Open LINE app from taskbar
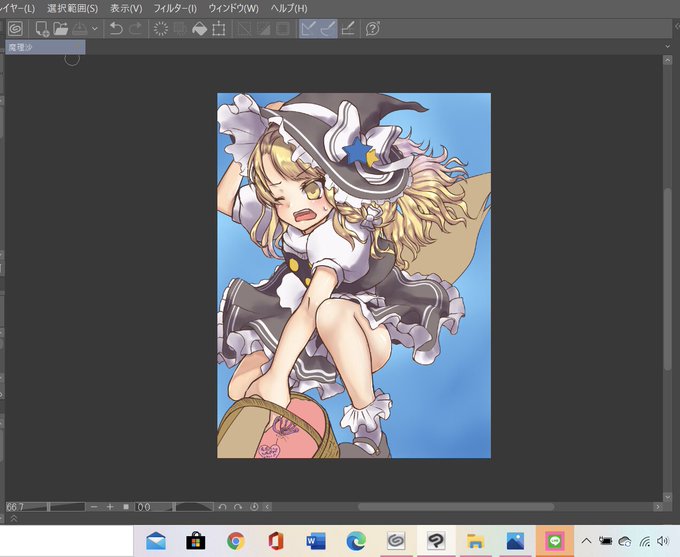The height and width of the screenshot is (557, 680). coord(555,541)
